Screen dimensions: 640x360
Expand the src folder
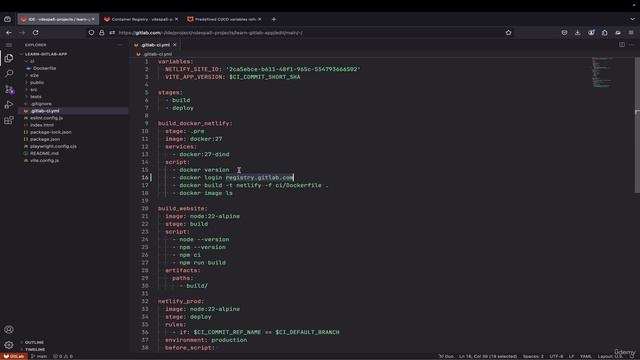(33, 89)
